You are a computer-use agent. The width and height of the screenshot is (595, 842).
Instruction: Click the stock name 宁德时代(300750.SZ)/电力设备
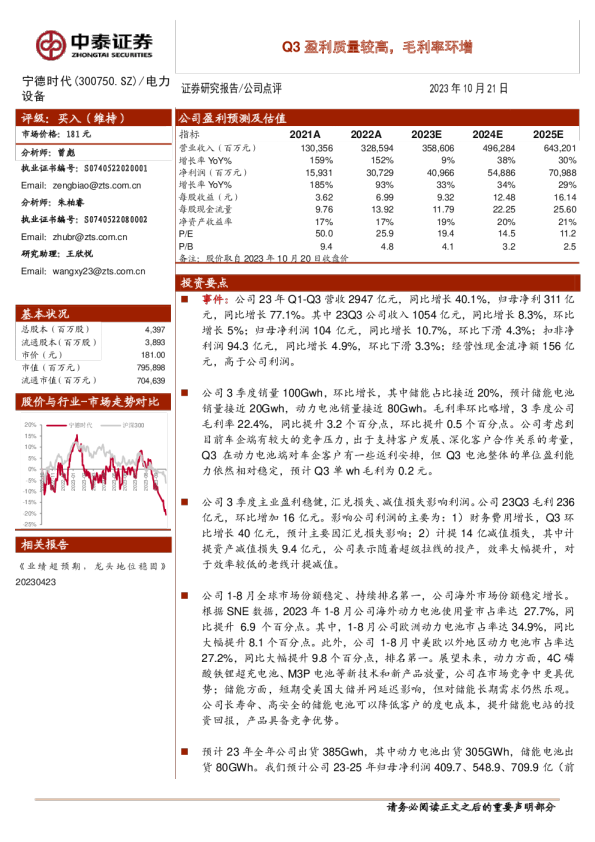click(96, 89)
